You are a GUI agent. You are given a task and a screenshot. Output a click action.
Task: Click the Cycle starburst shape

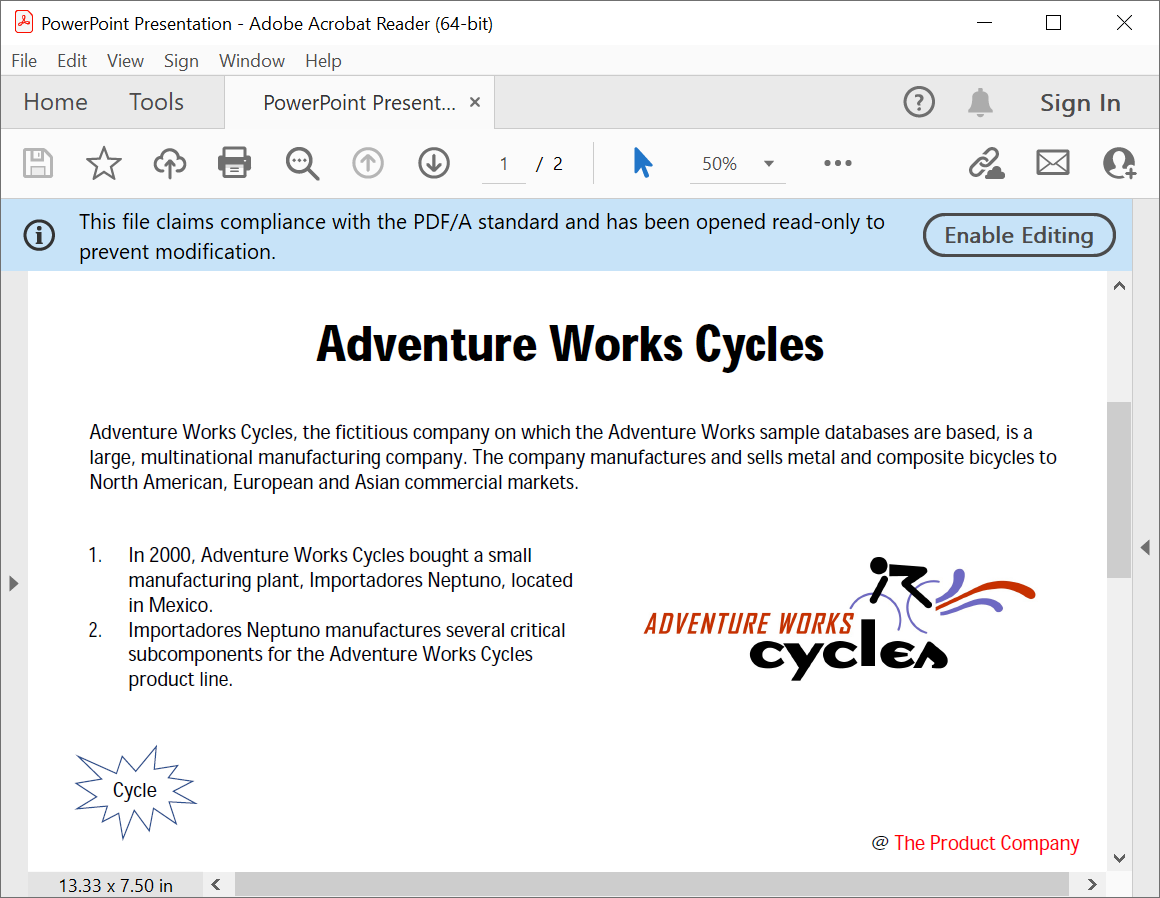coord(135,791)
